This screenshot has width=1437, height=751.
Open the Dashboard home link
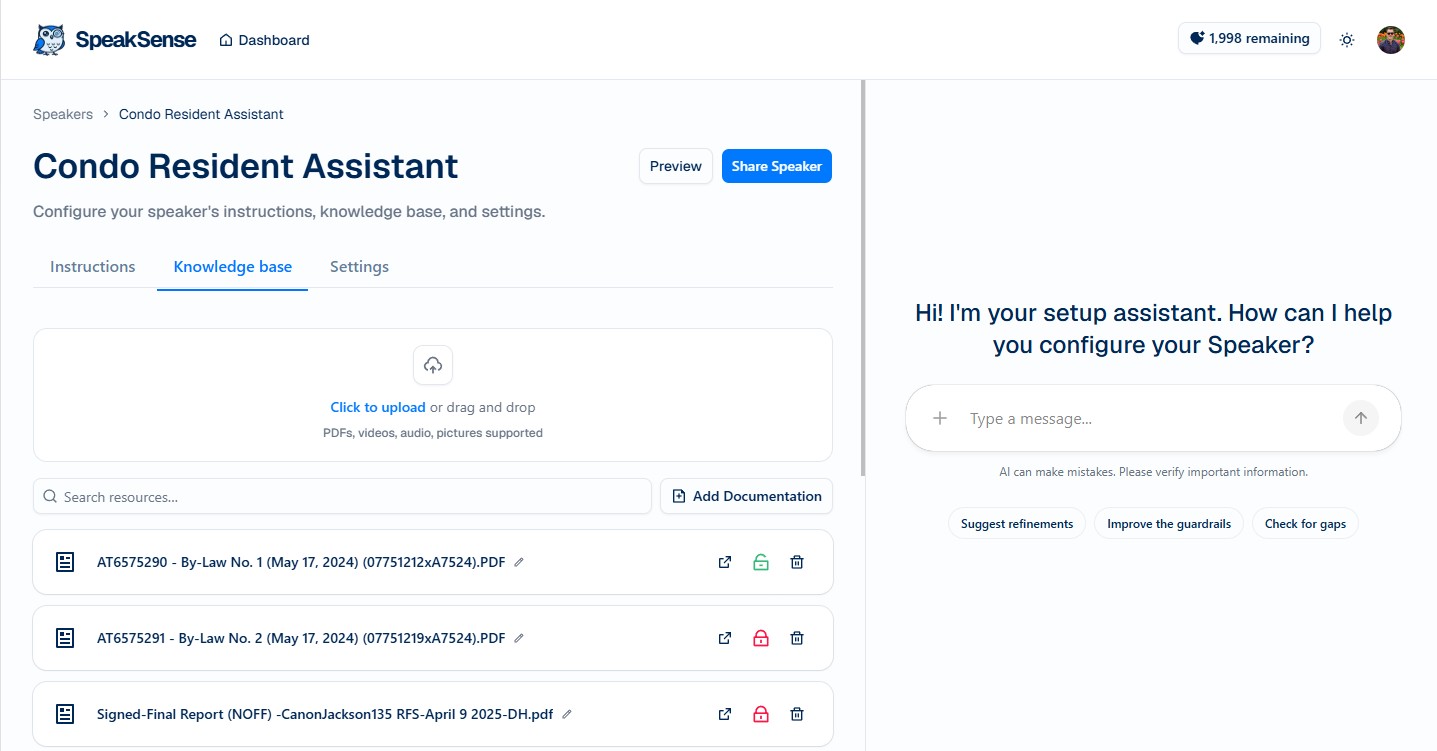tap(265, 40)
